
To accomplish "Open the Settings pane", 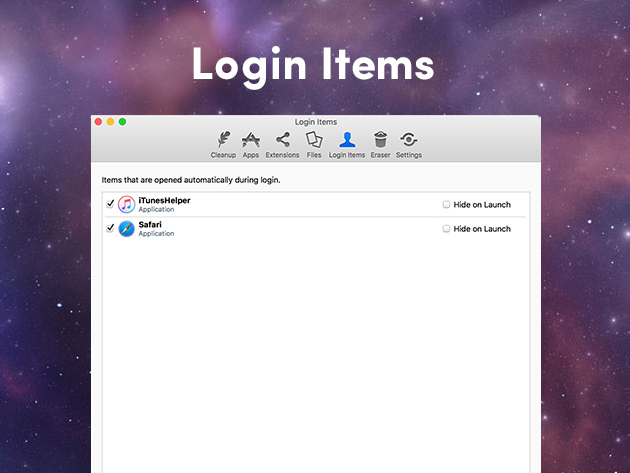I will pos(409,145).
